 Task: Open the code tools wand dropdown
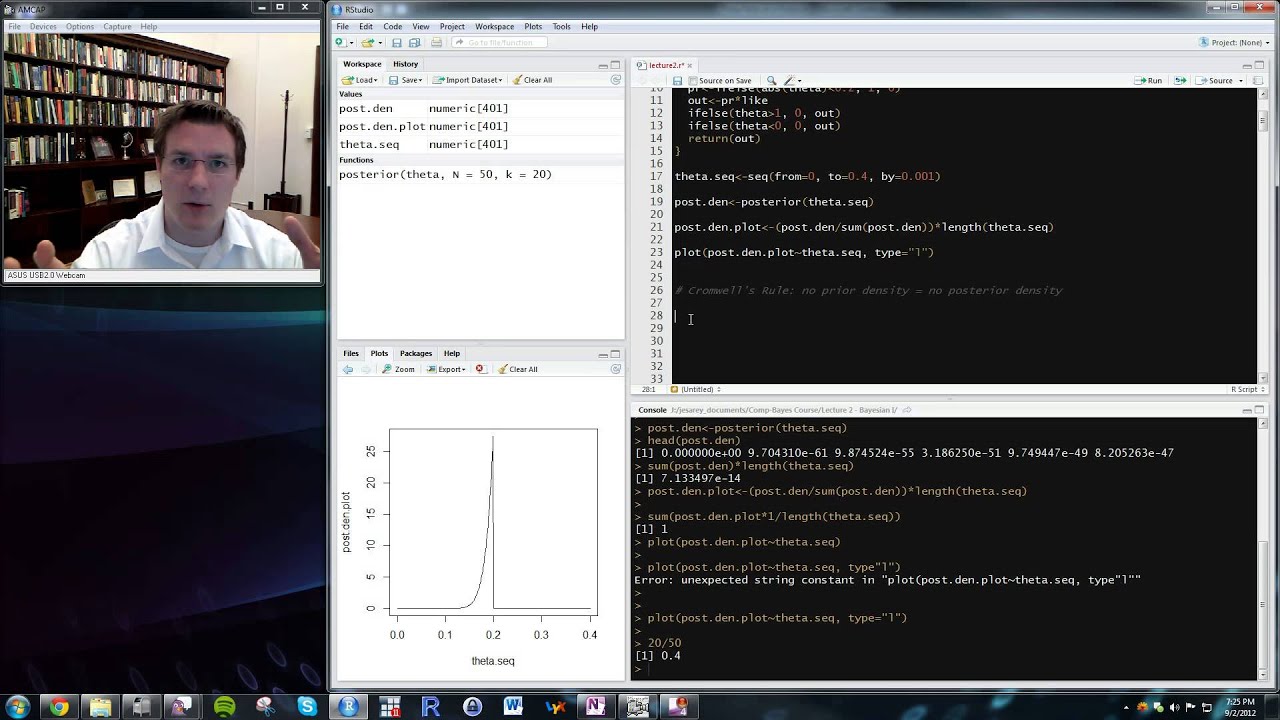[792, 80]
